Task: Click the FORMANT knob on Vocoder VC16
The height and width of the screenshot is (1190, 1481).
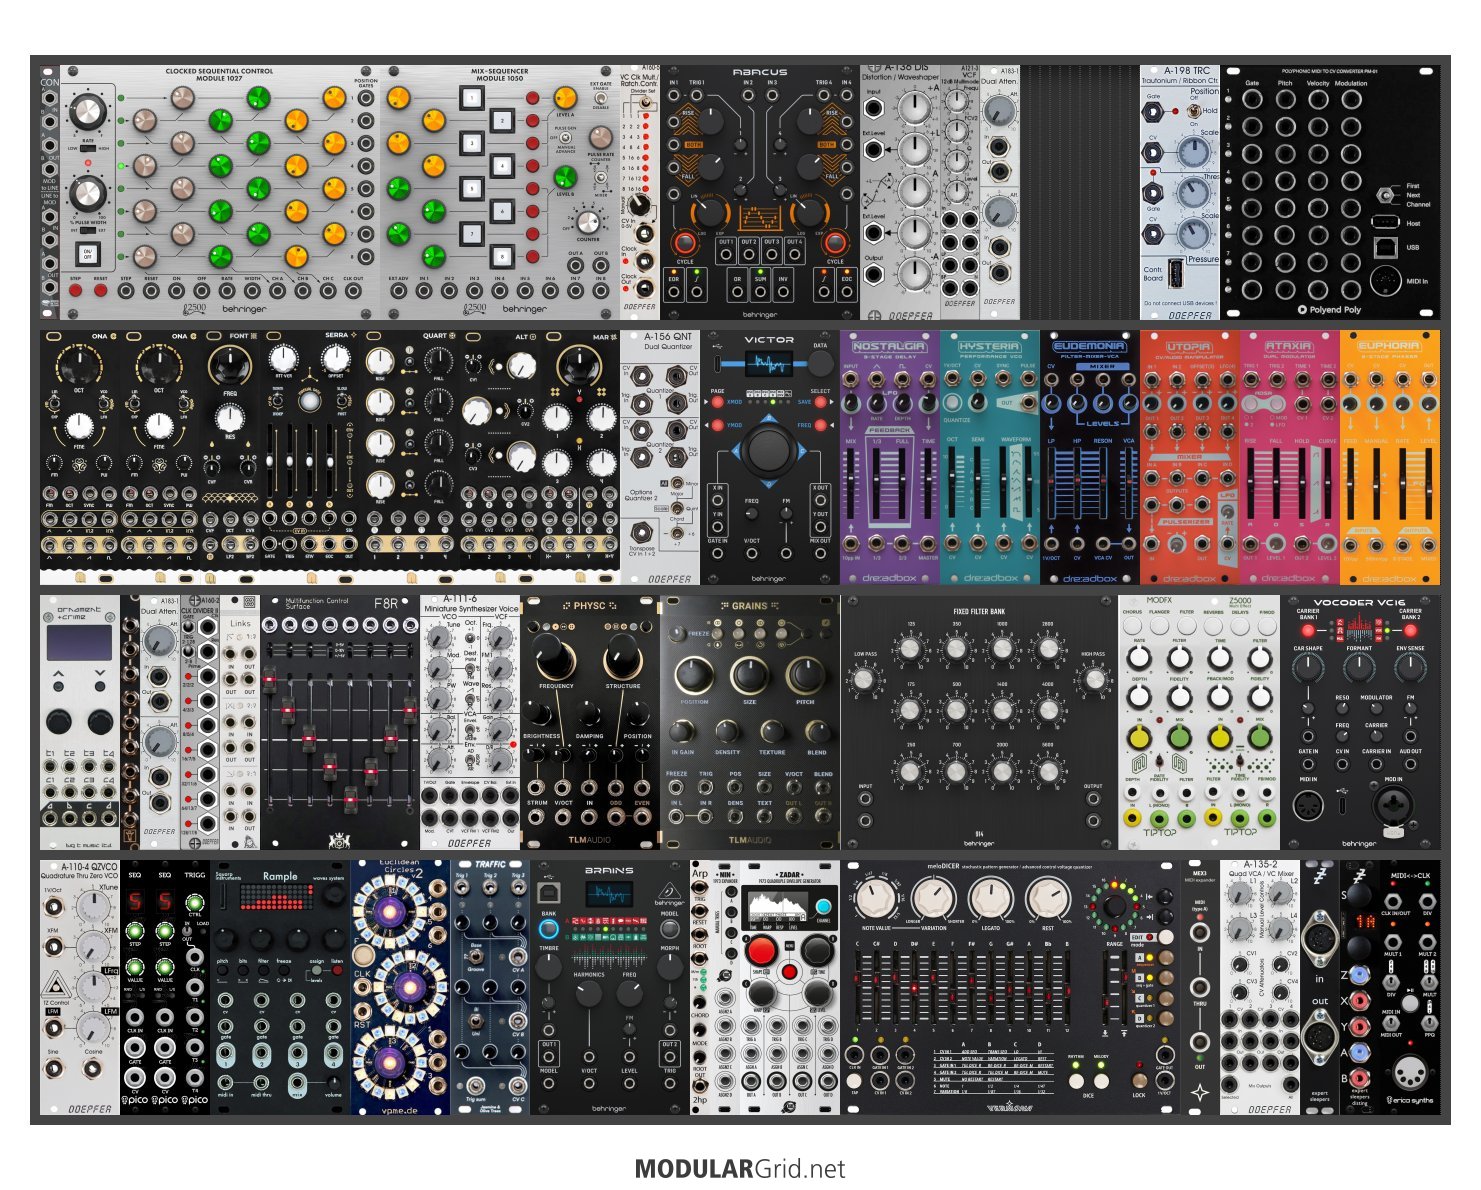Action: 1360,668
